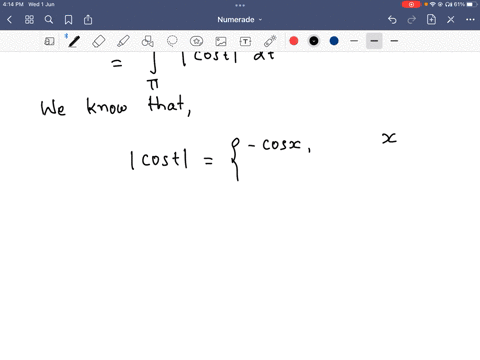Image resolution: width=480 pixels, height=360 pixels.
Task: Choose the red pen color
Action: click(294, 41)
